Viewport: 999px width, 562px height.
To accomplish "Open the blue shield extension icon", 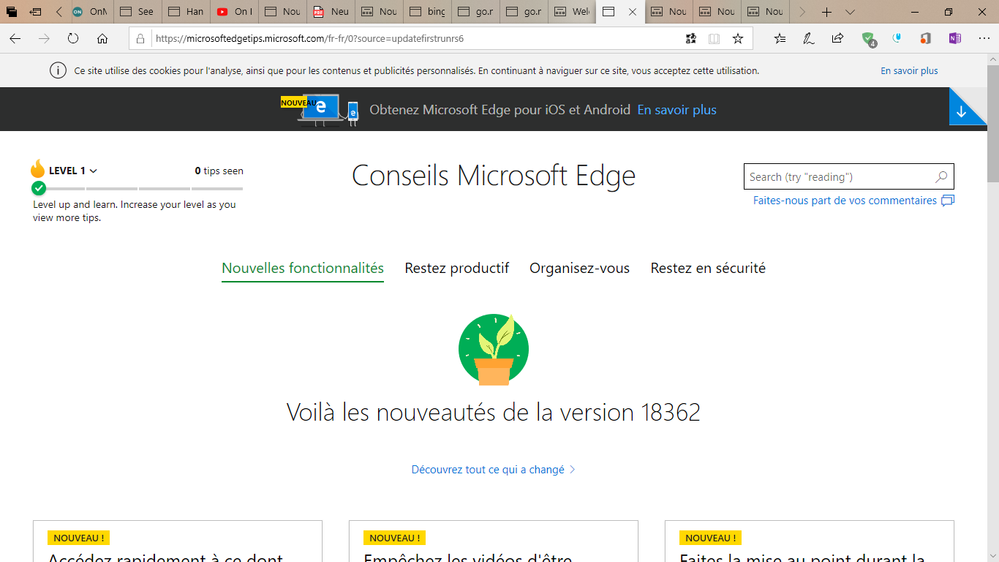I will [x=897, y=38].
